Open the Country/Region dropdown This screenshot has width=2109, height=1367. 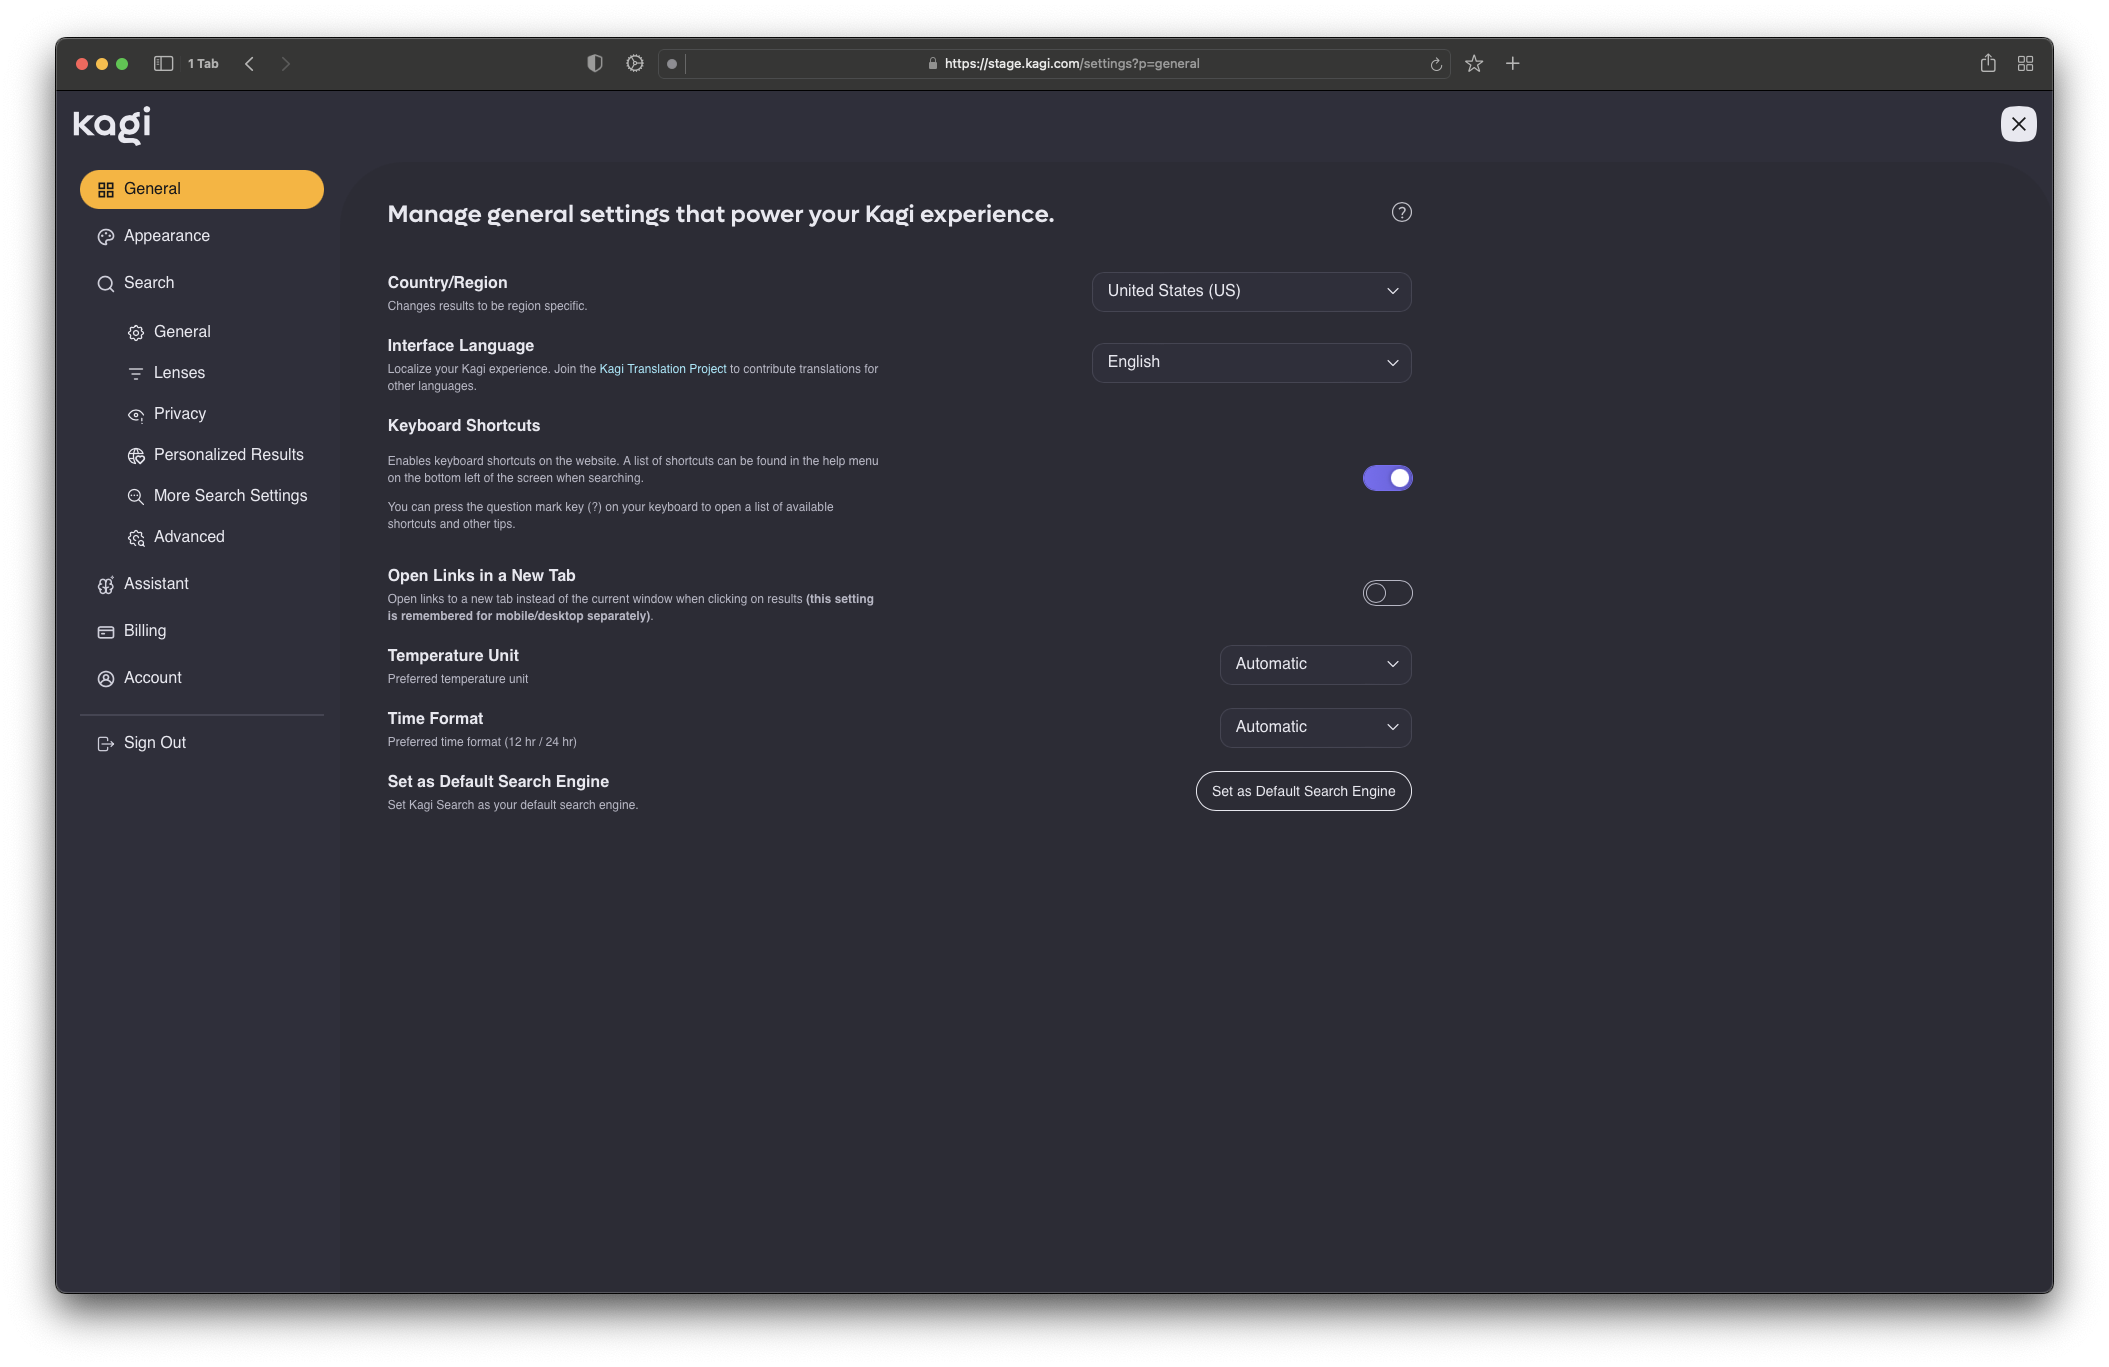pyautogui.click(x=1251, y=291)
